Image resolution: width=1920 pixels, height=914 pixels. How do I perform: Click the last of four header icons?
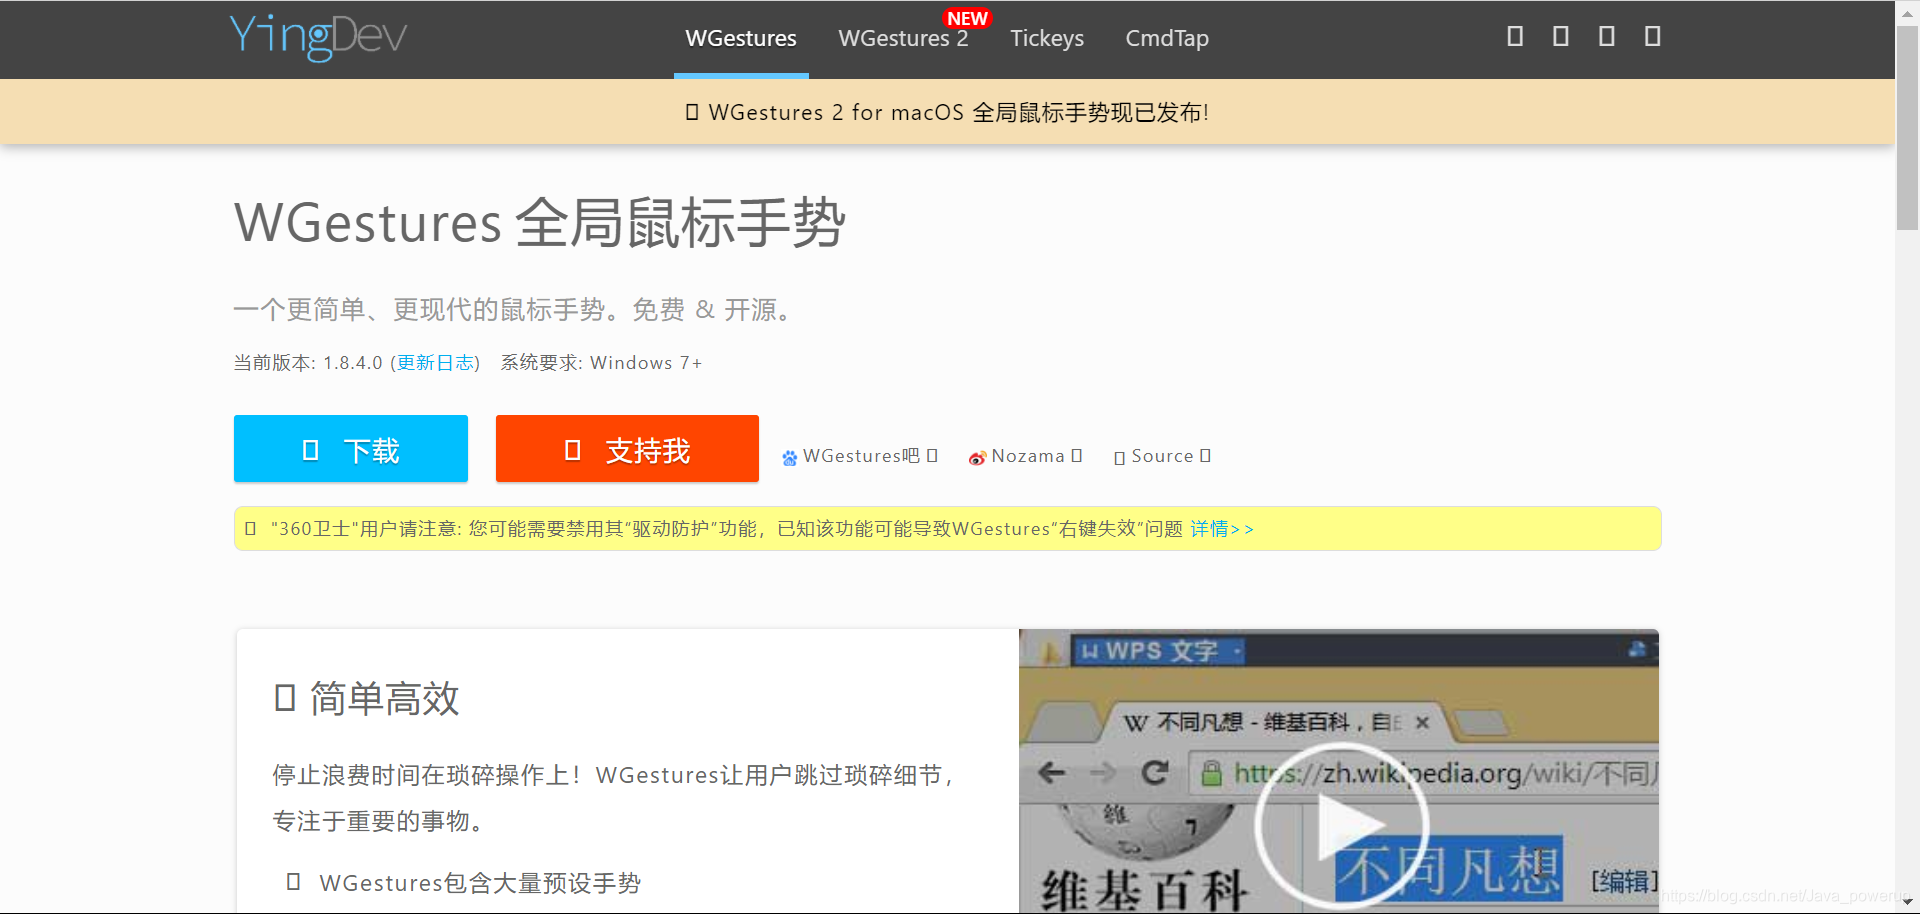[1652, 37]
